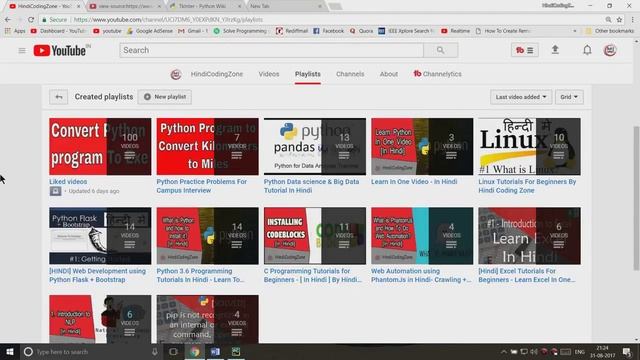Bookmark this page with the star

[x=619, y=19]
